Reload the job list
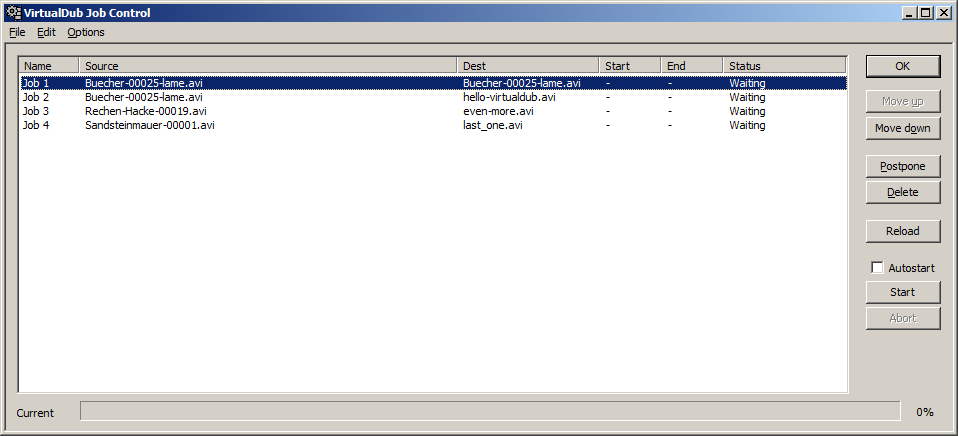Screen dimensions: 958x436 point(902,231)
